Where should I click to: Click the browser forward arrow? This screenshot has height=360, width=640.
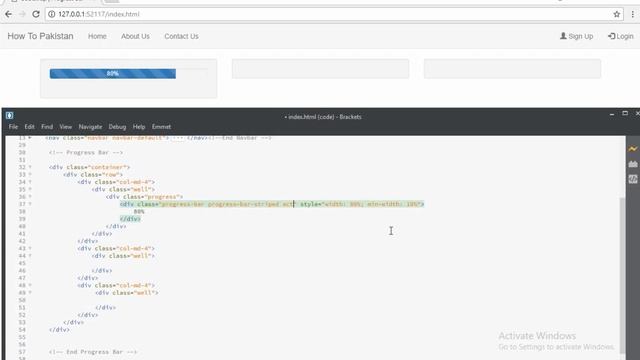pos(22,14)
